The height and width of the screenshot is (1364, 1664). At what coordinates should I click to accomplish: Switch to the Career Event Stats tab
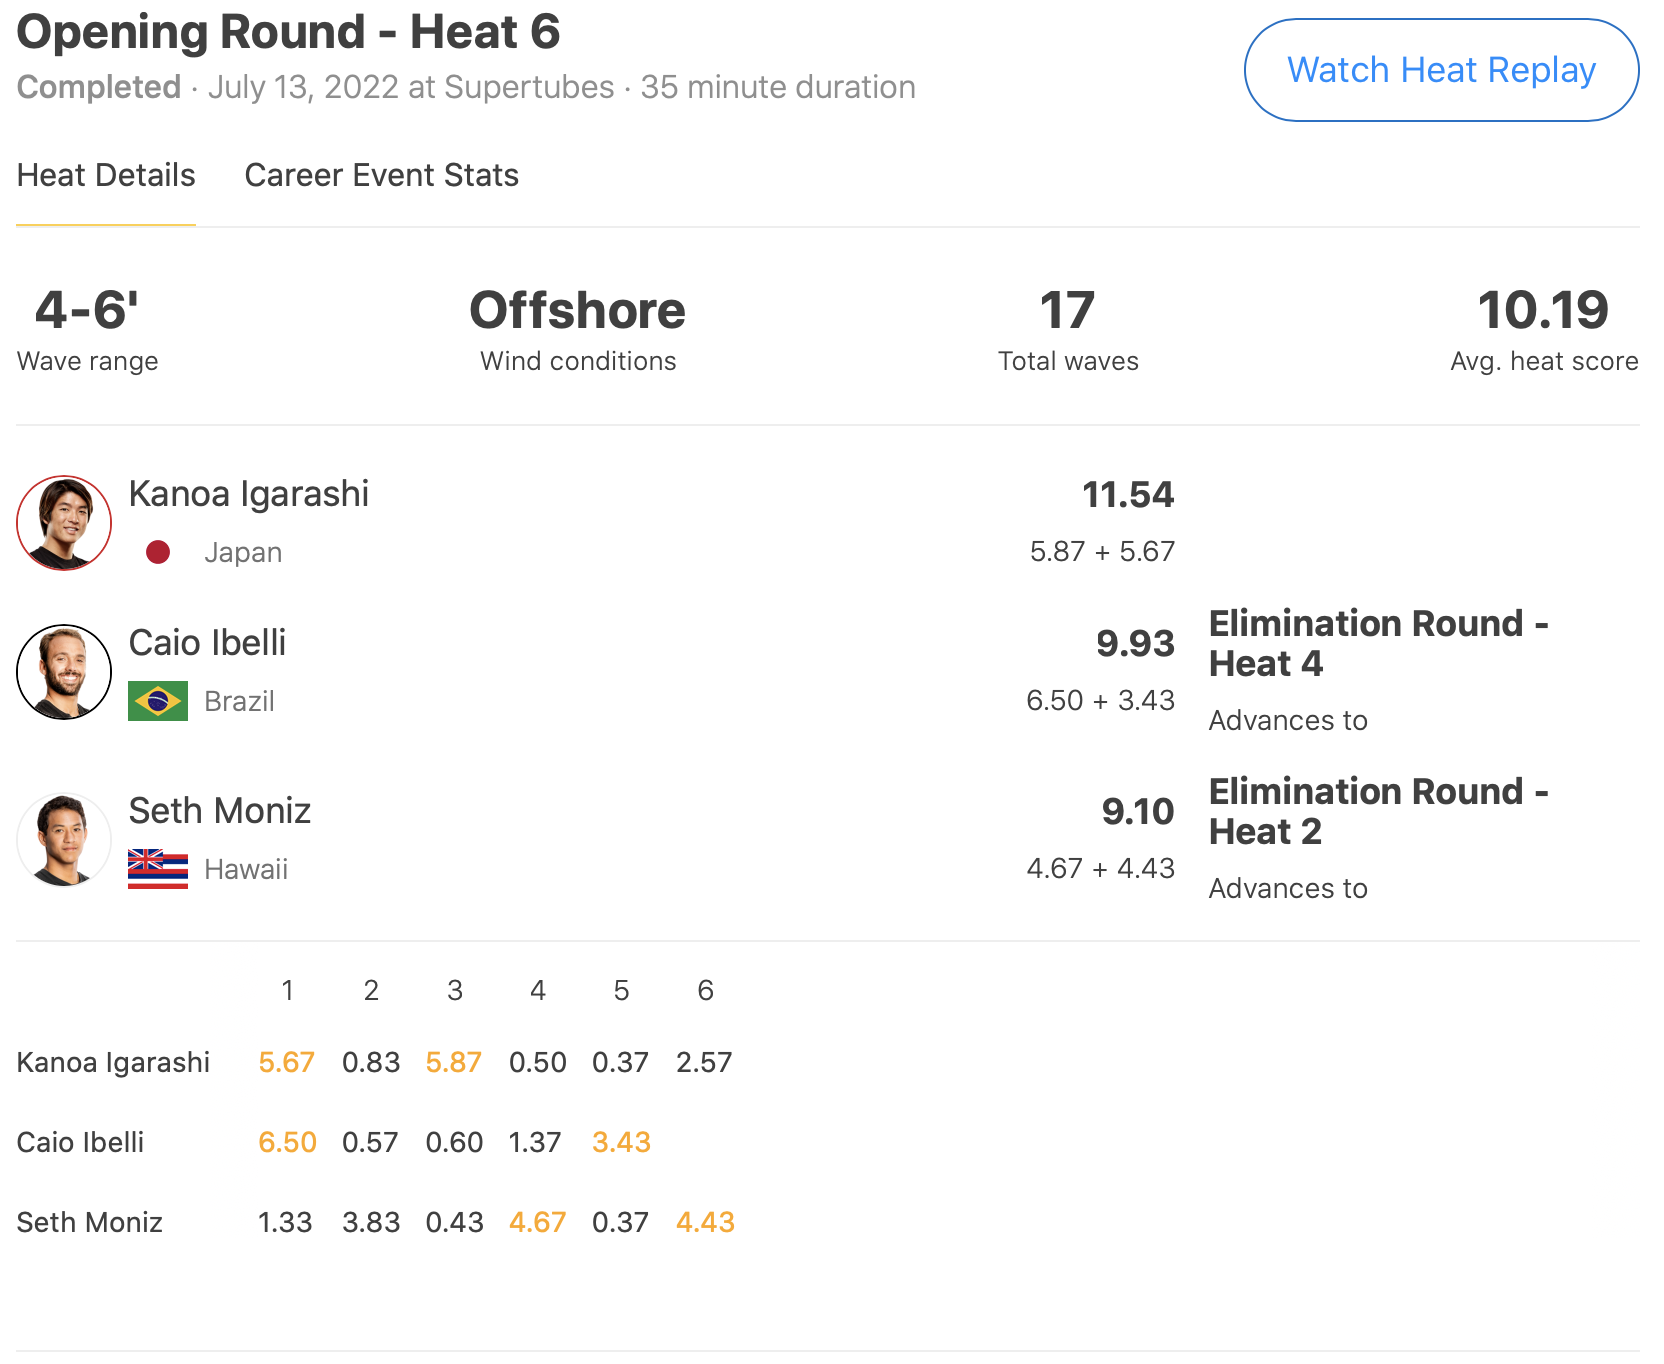[381, 175]
